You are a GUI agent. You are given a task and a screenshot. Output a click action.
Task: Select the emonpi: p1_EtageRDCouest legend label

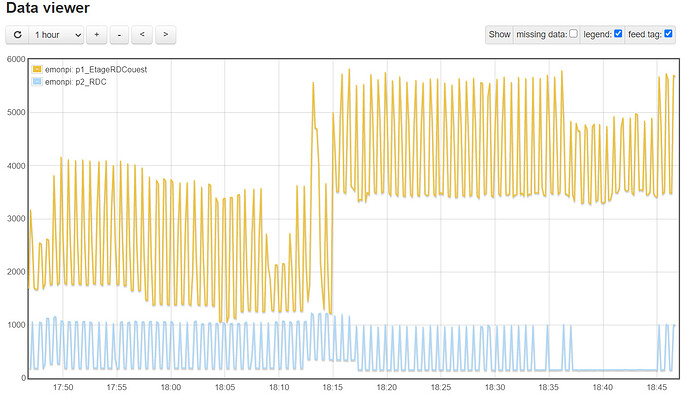tap(96, 70)
